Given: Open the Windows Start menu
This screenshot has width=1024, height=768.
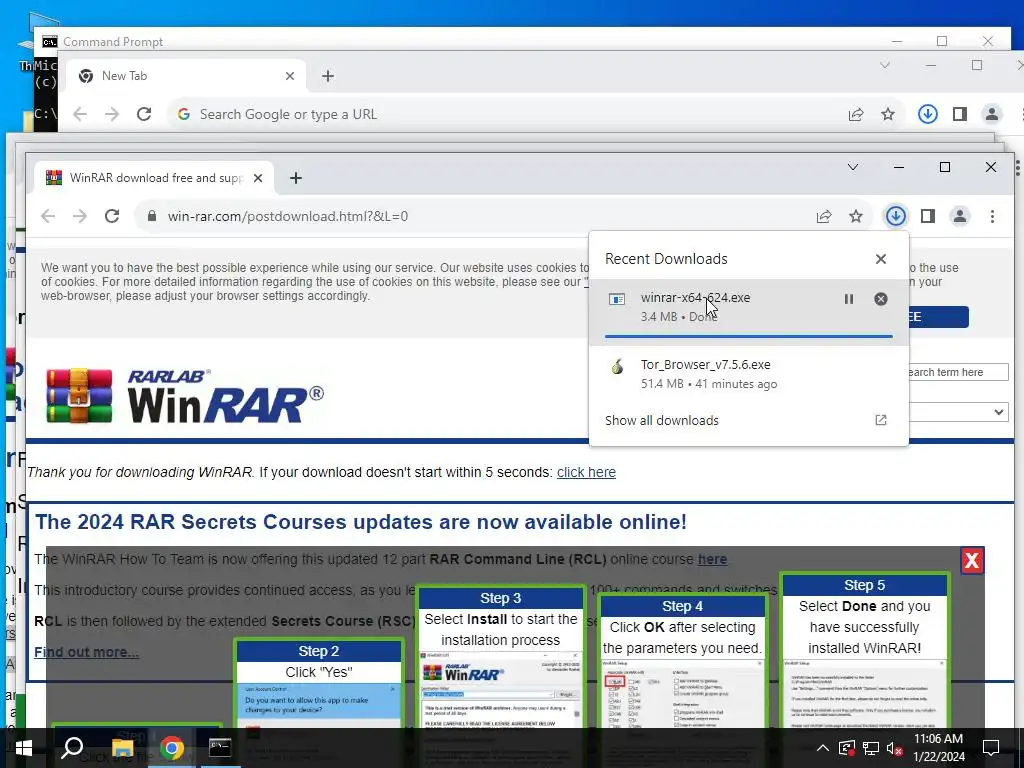Looking at the screenshot, I should point(23,748).
